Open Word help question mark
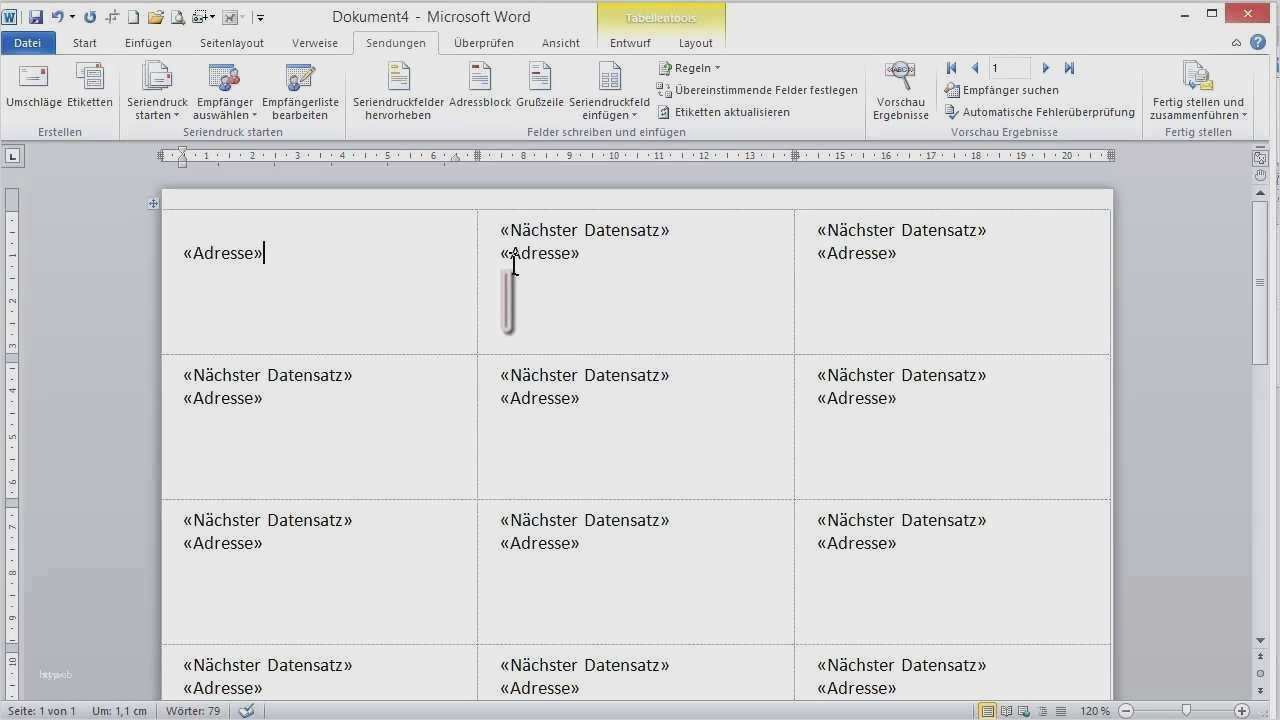This screenshot has width=1280, height=720. (1258, 43)
